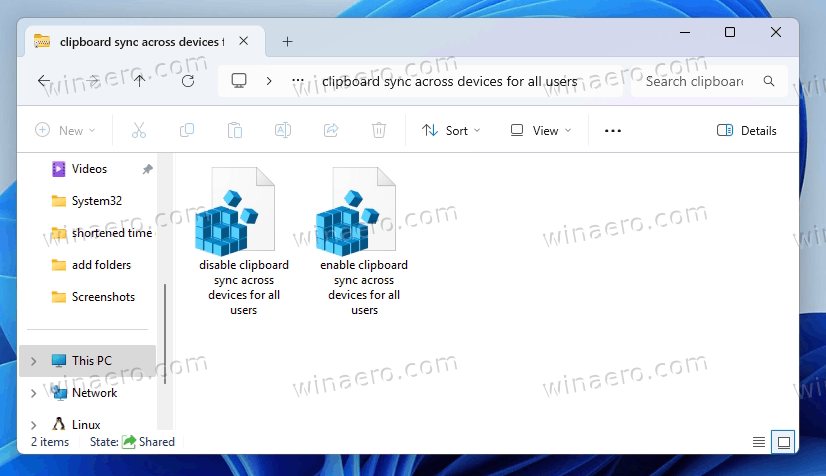Screen dimensions: 826x476
Task: Open the View dropdown menu
Action: click(x=541, y=130)
